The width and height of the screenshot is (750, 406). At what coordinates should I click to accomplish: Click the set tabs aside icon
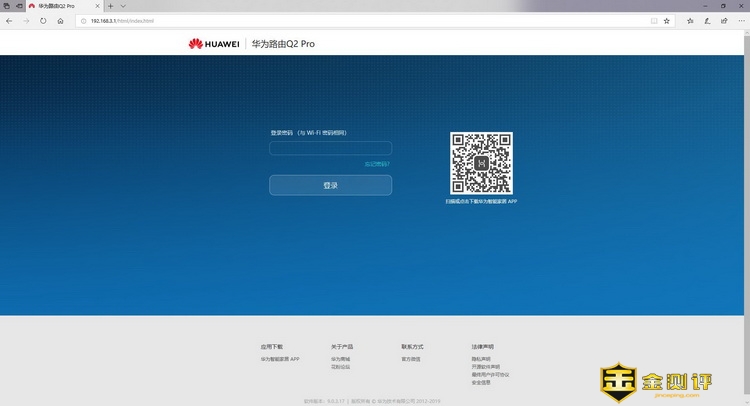tap(20, 6)
